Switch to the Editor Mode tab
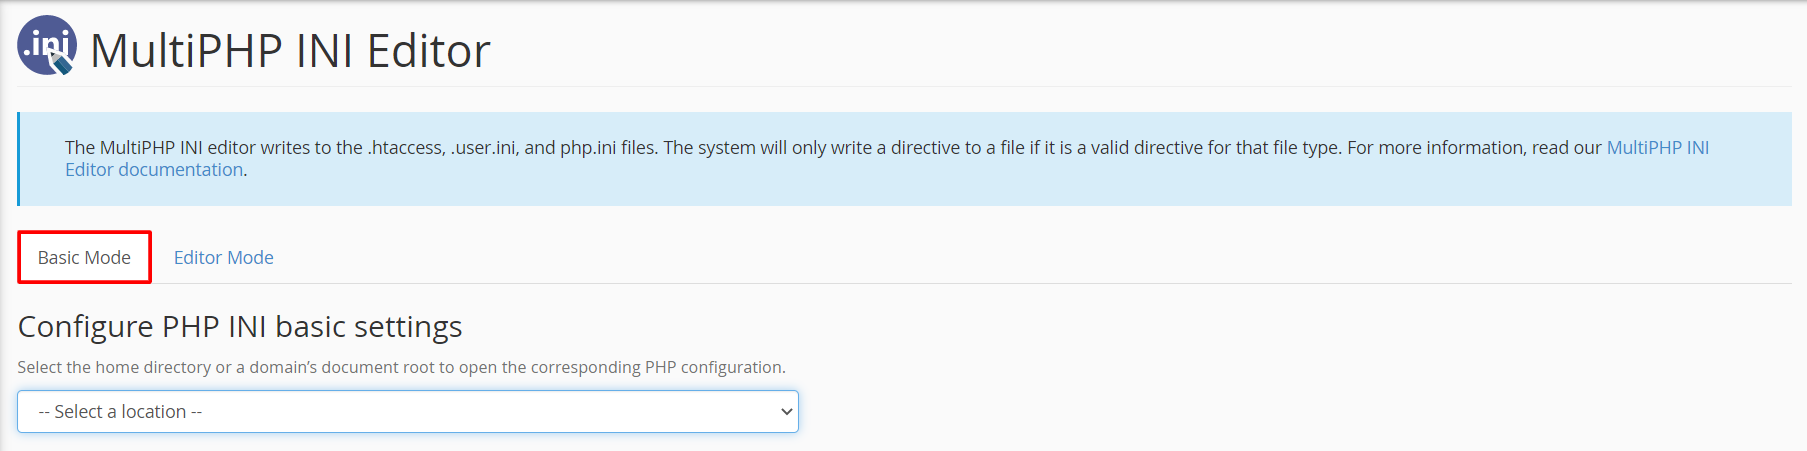The width and height of the screenshot is (1807, 451). 224,257
